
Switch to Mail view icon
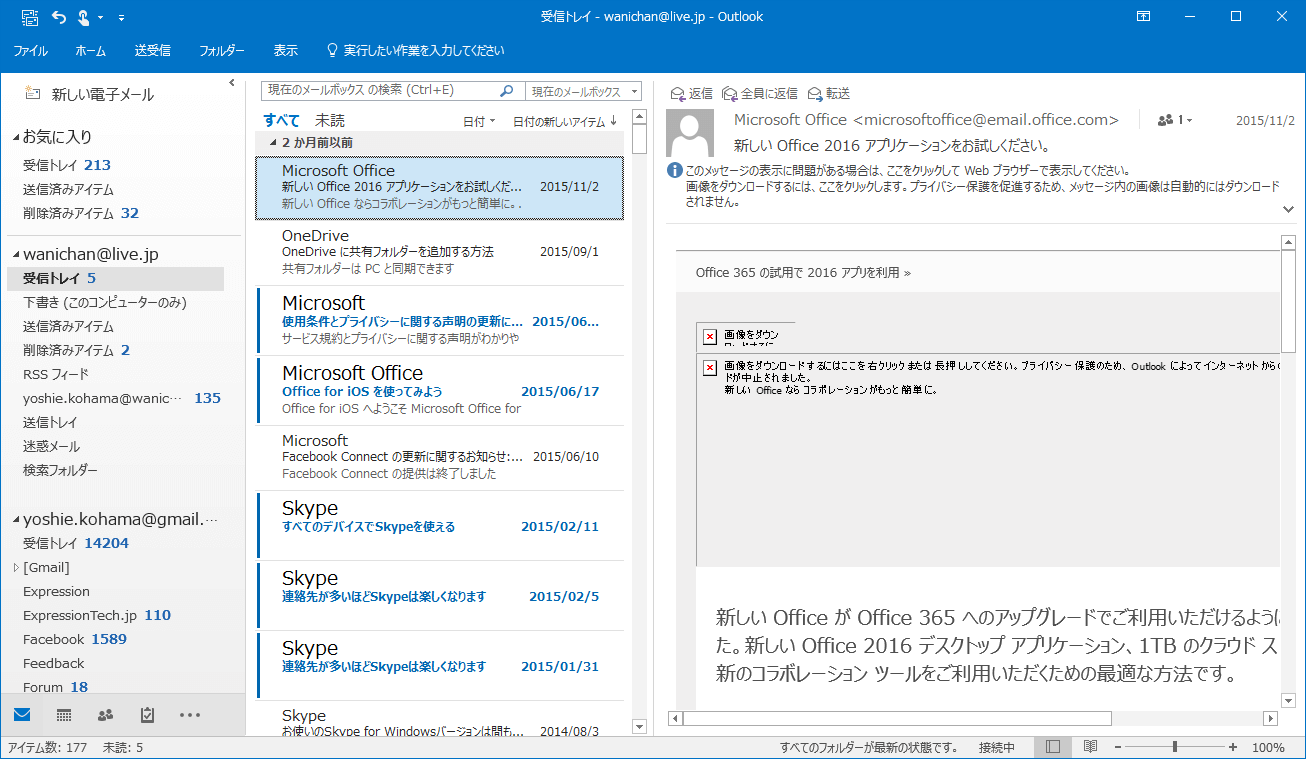pyautogui.click(x=22, y=715)
